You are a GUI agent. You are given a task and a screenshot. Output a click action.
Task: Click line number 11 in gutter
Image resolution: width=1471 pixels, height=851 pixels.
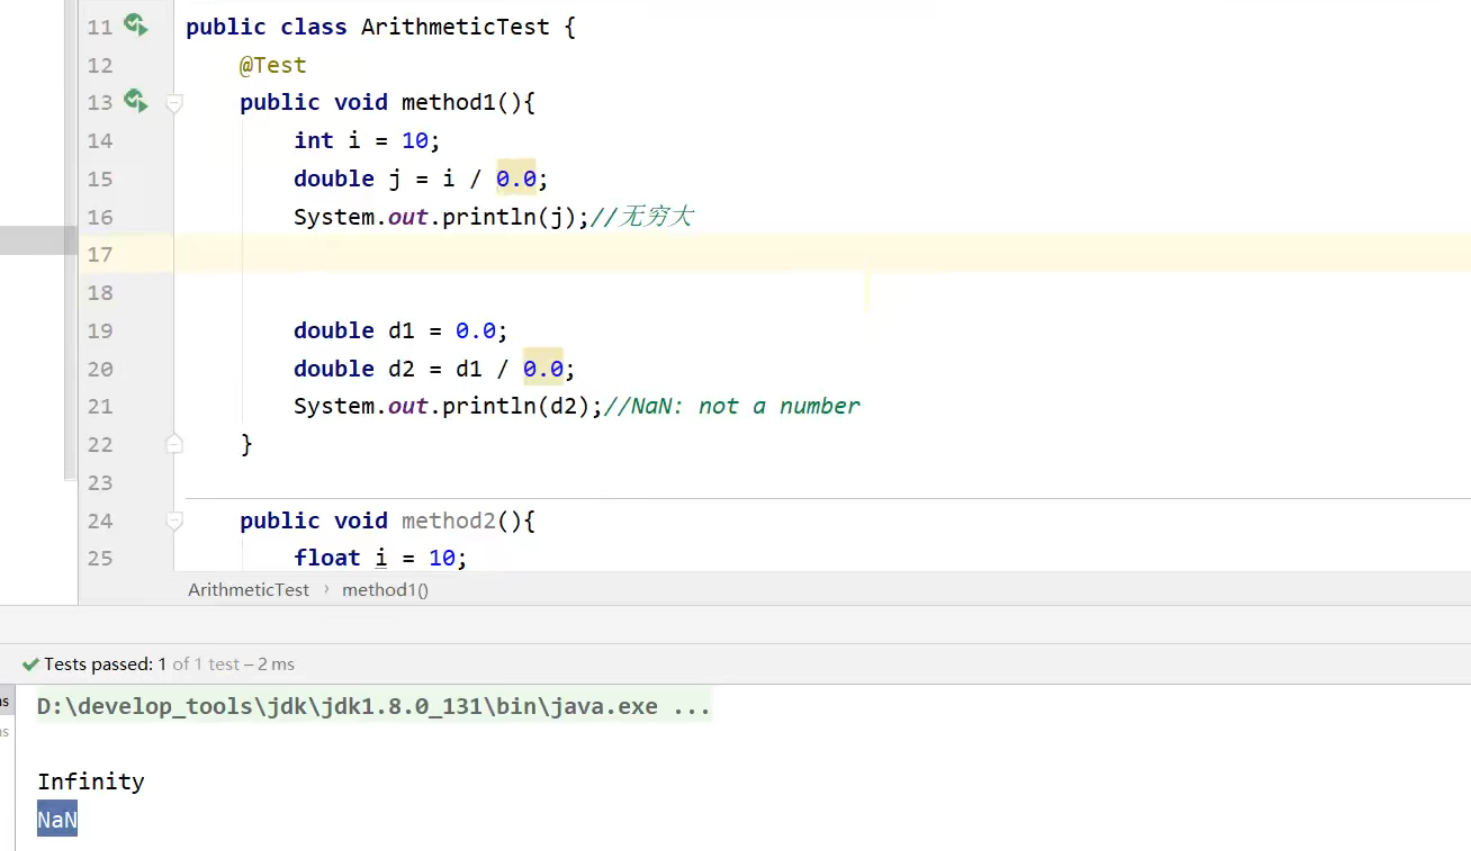(100, 27)
